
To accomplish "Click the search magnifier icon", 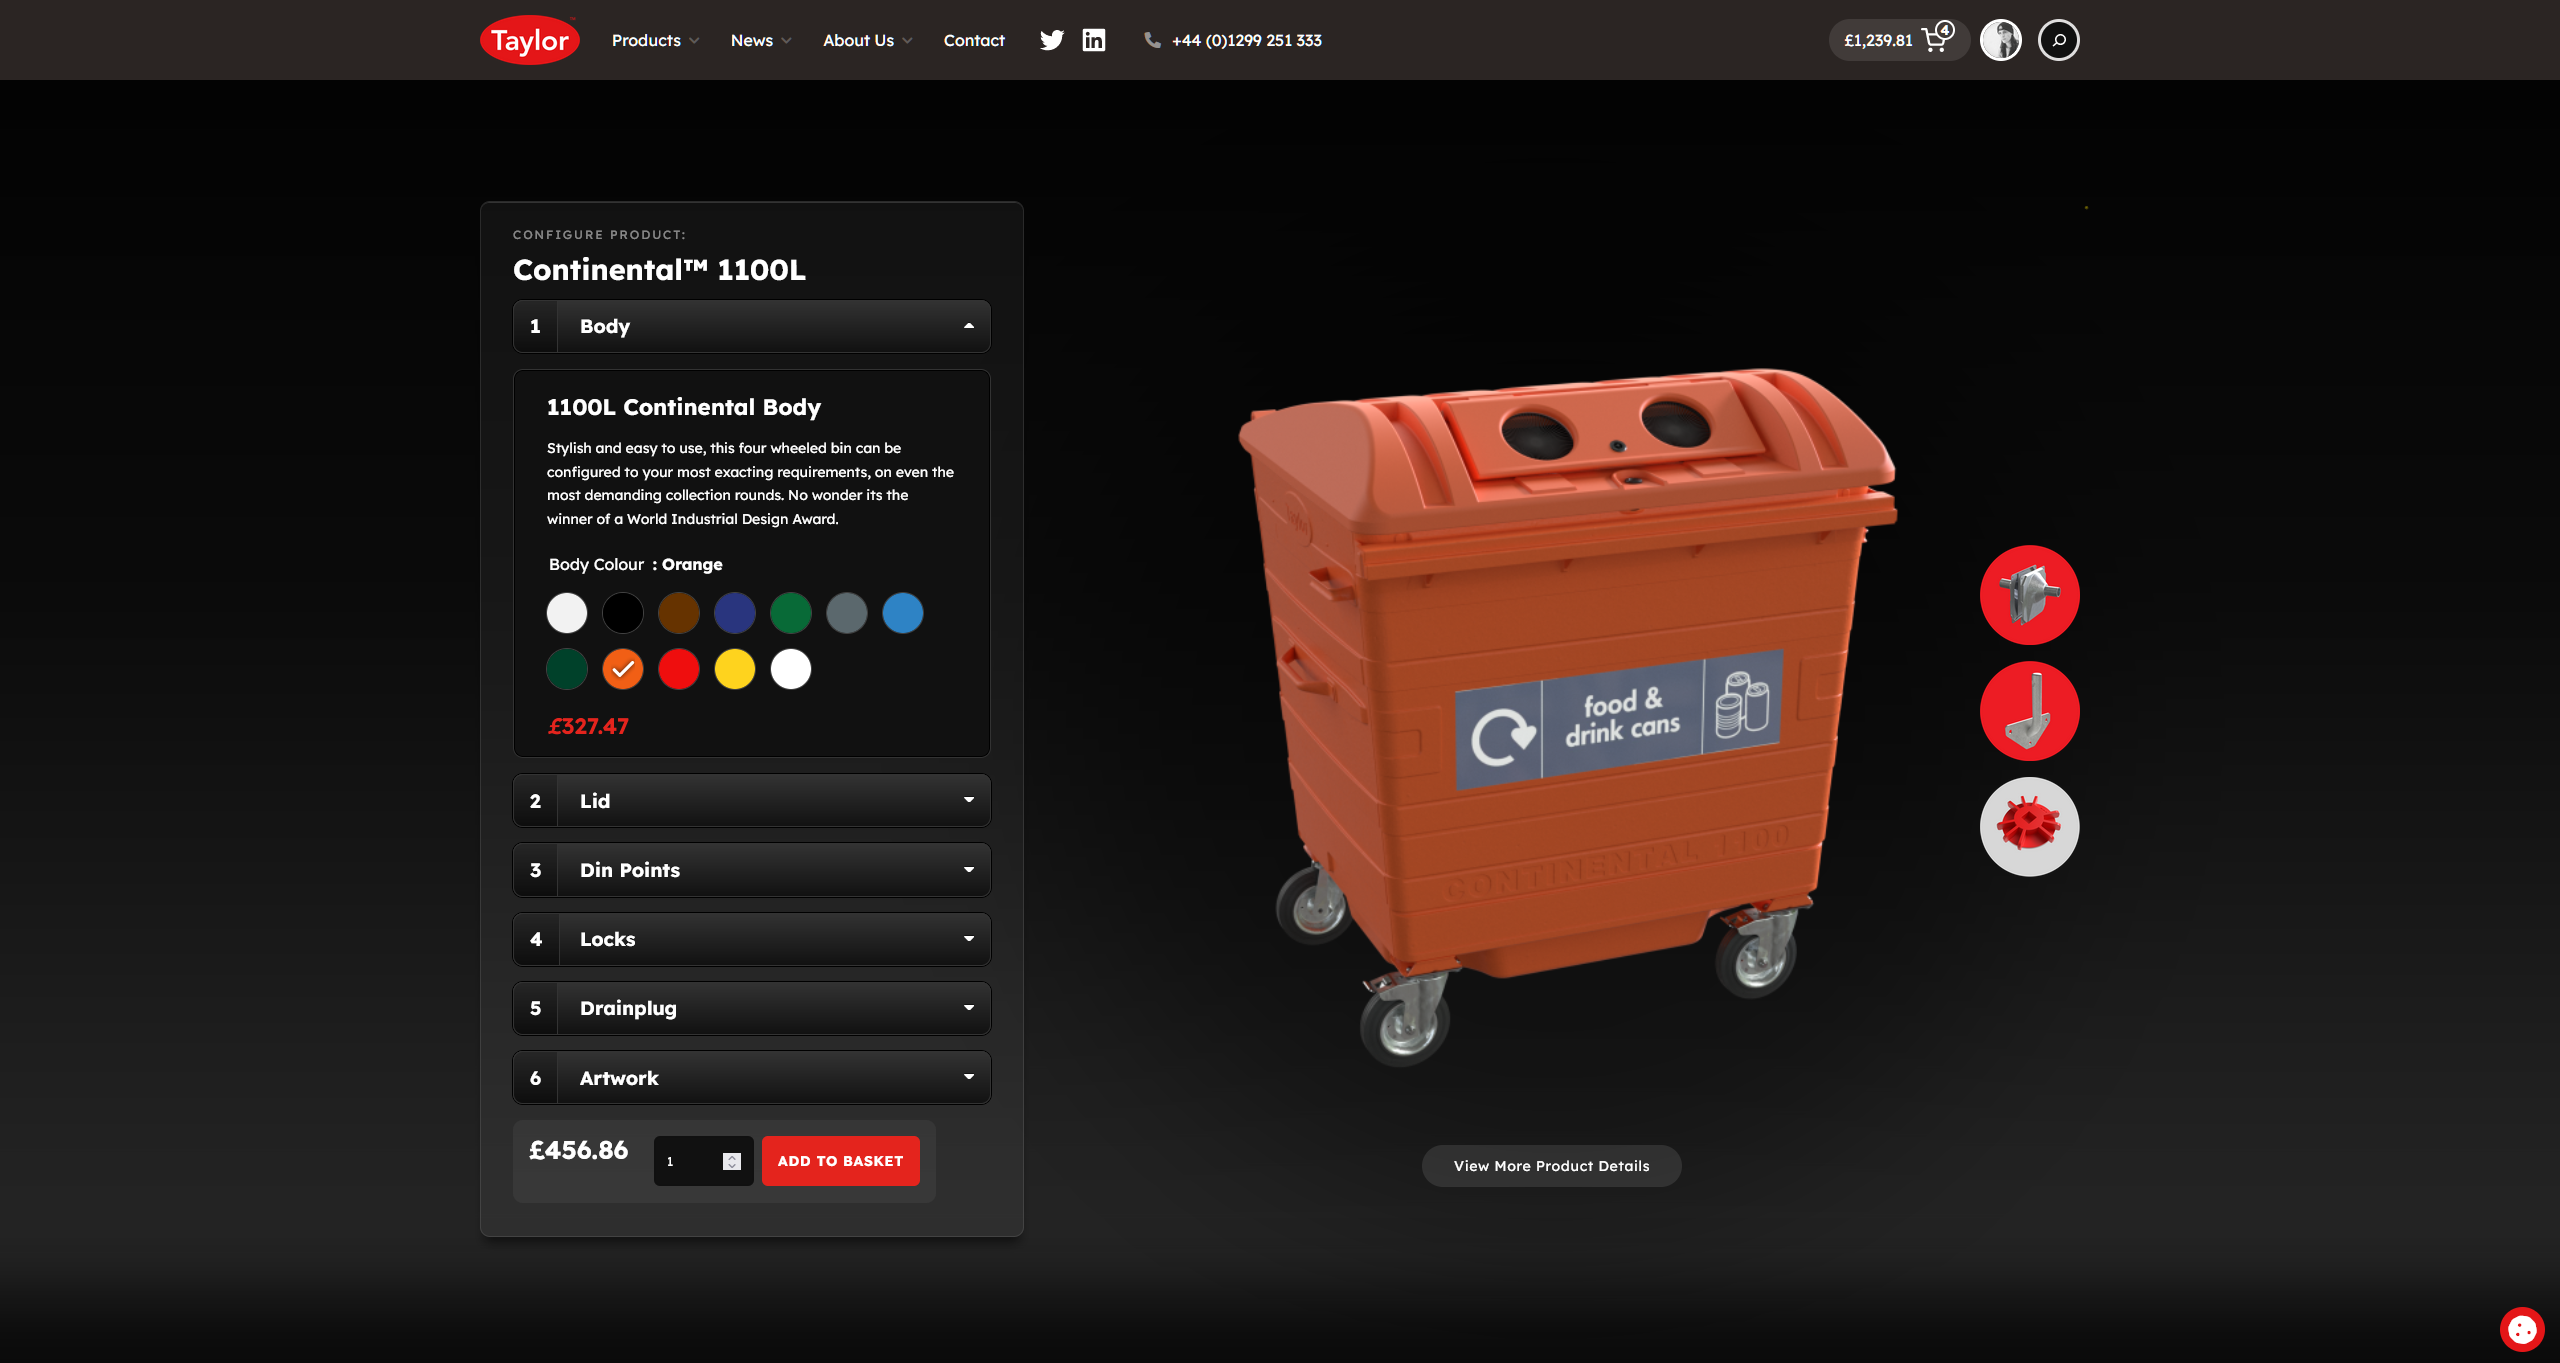I will pyautogui.click(x=2058, y=40).
